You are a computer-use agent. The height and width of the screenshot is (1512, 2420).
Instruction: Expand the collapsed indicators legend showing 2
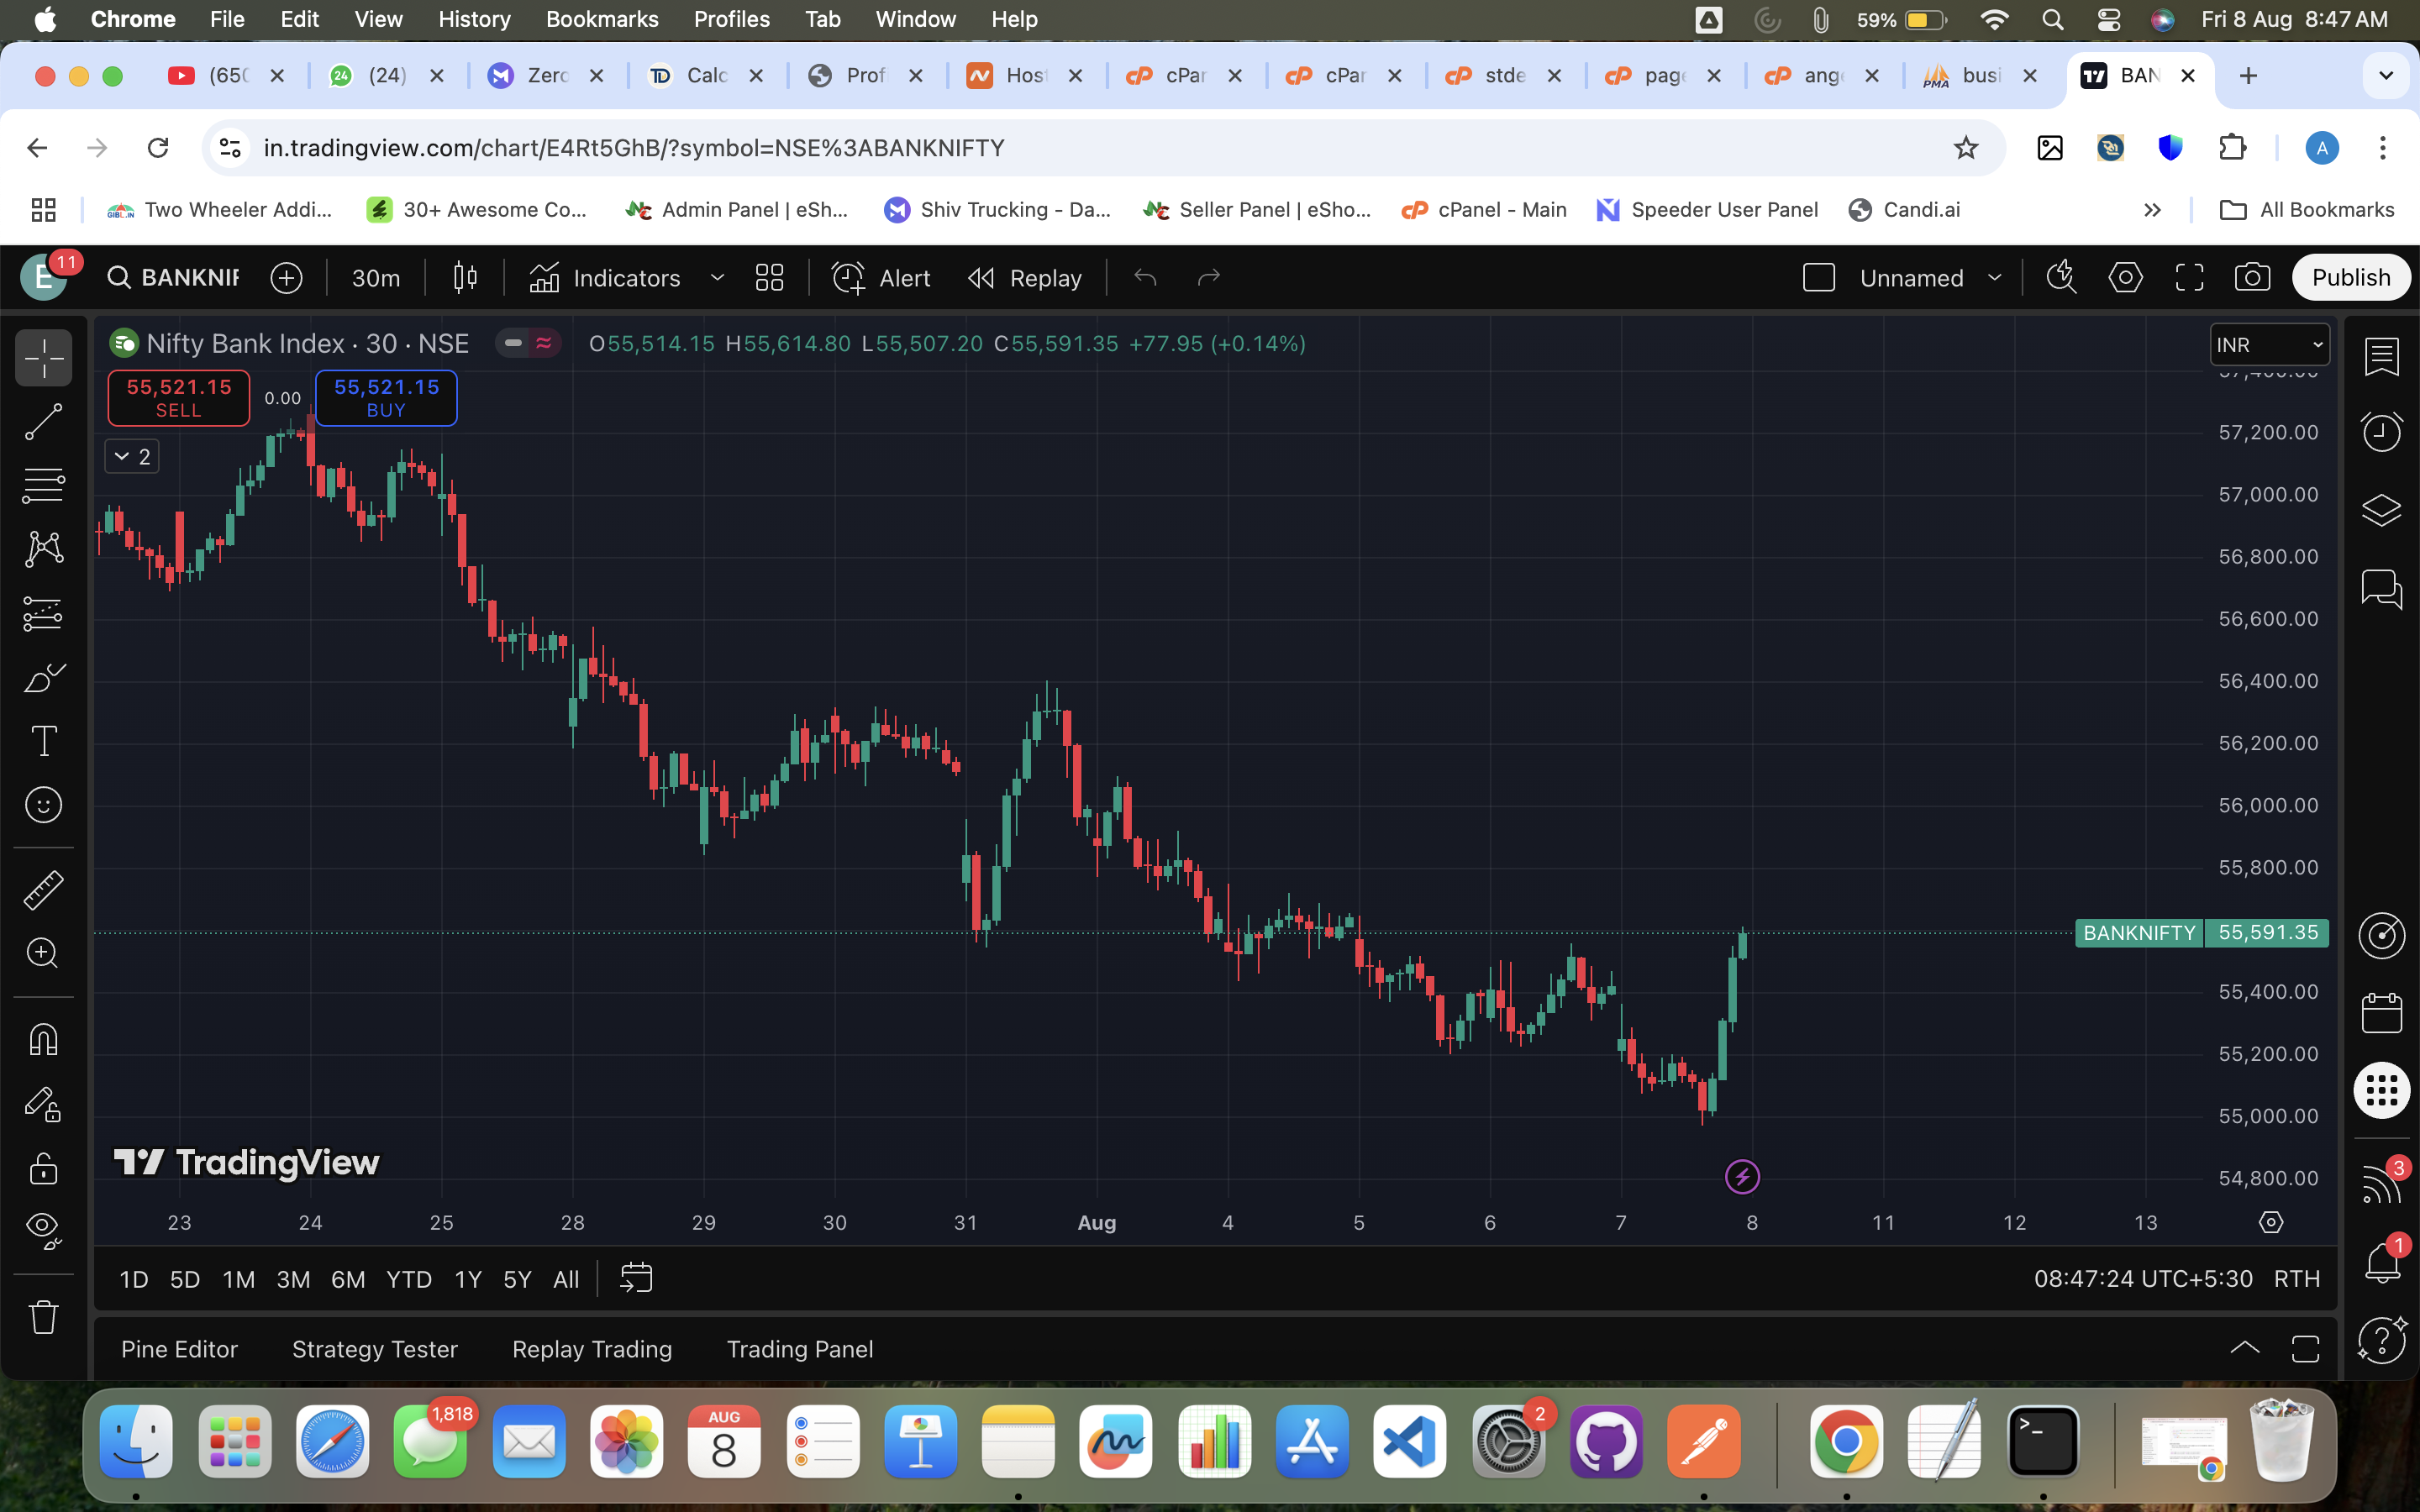click(x=132, y=457)
